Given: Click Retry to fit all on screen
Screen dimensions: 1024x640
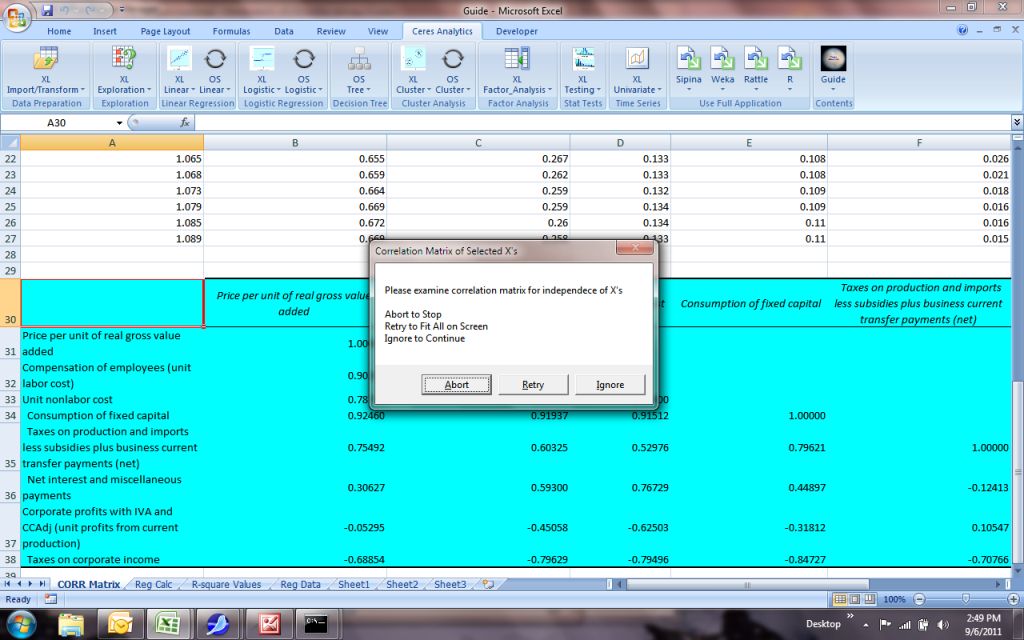Looking at the screenshot, I should [533, 385].
